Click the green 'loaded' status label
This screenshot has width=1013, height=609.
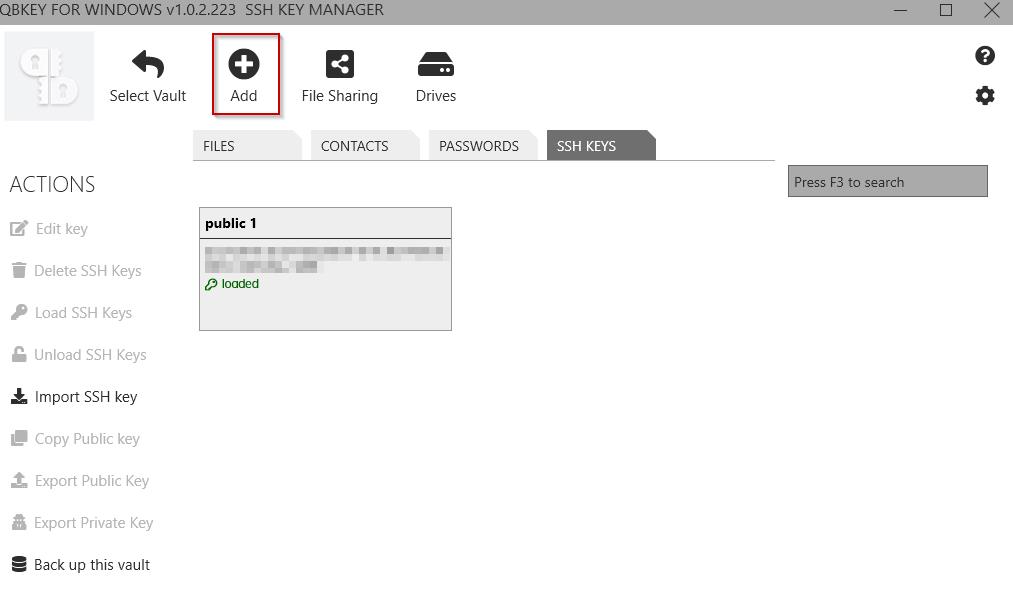pos(240,284)
